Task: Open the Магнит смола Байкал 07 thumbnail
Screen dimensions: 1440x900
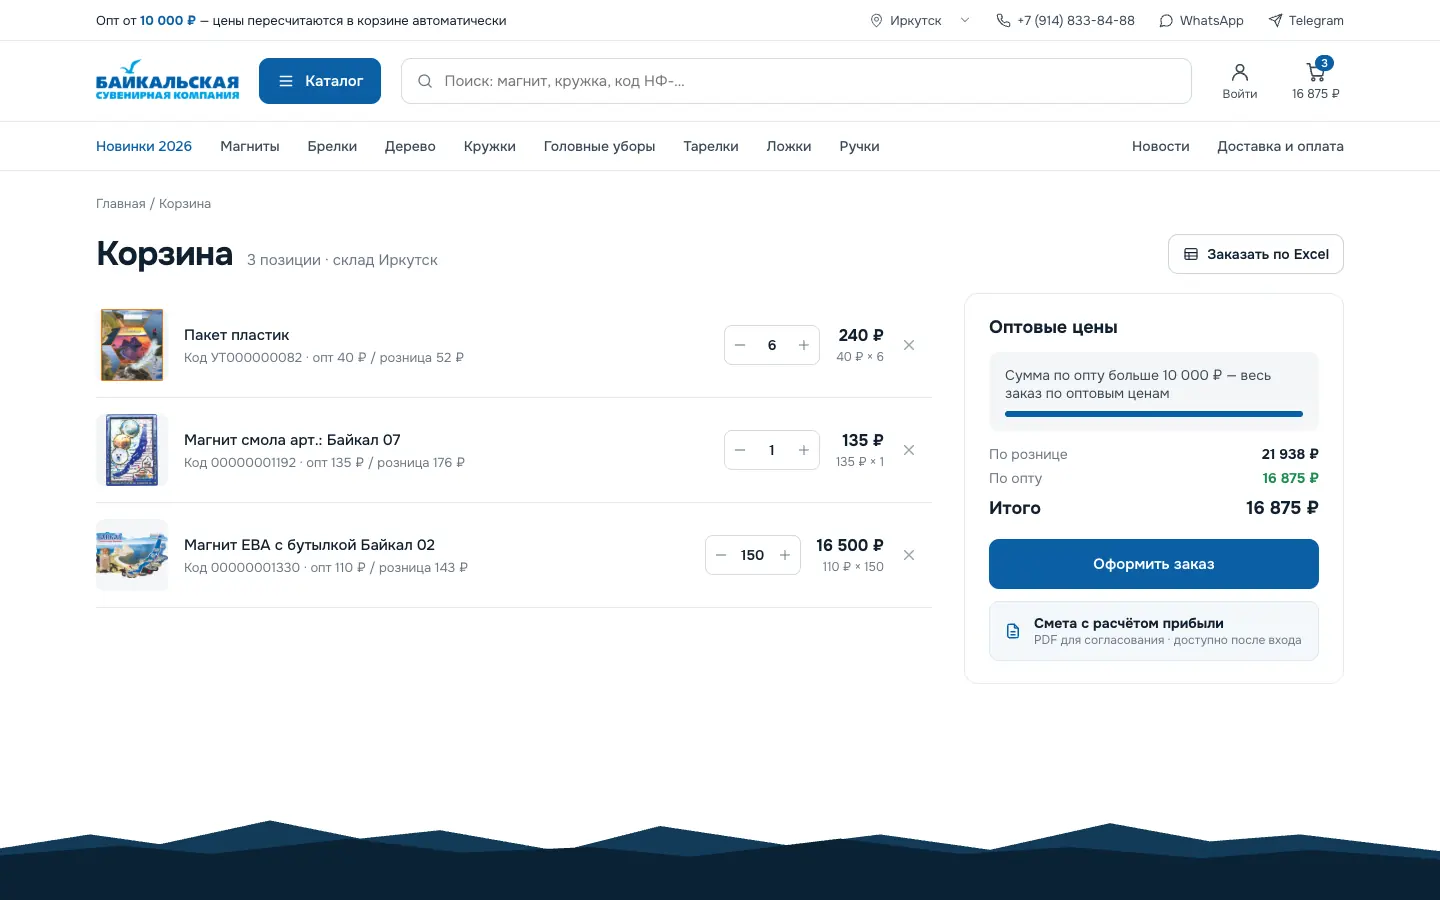Action: [x=132, y=450]
